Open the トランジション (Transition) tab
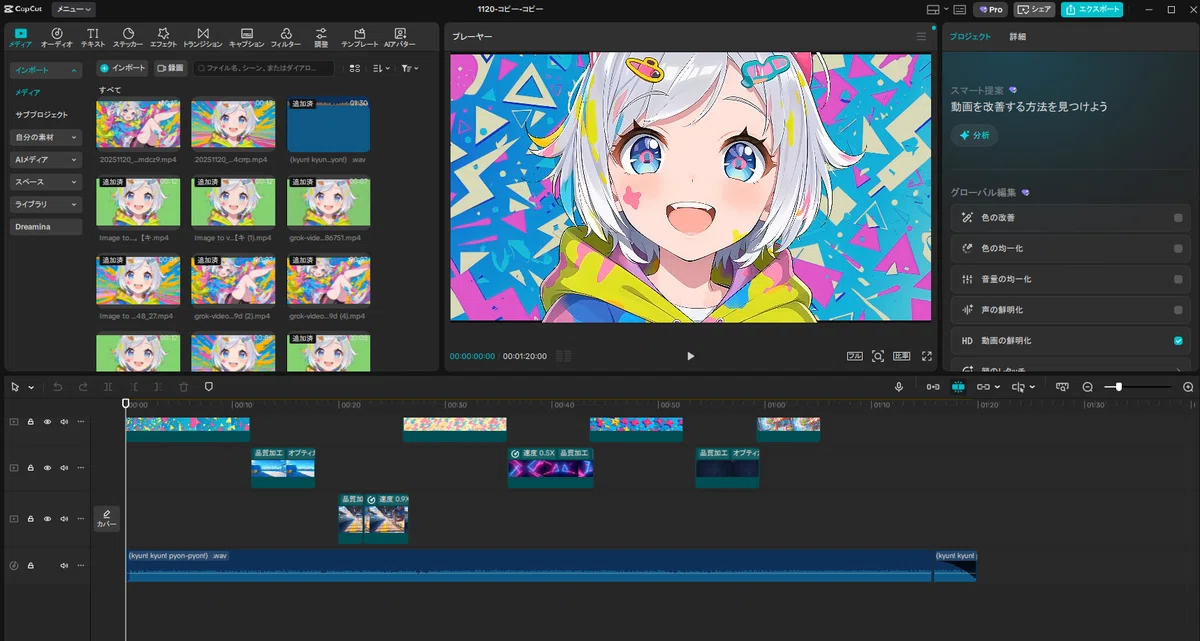1200x641 pixels. 203,38
